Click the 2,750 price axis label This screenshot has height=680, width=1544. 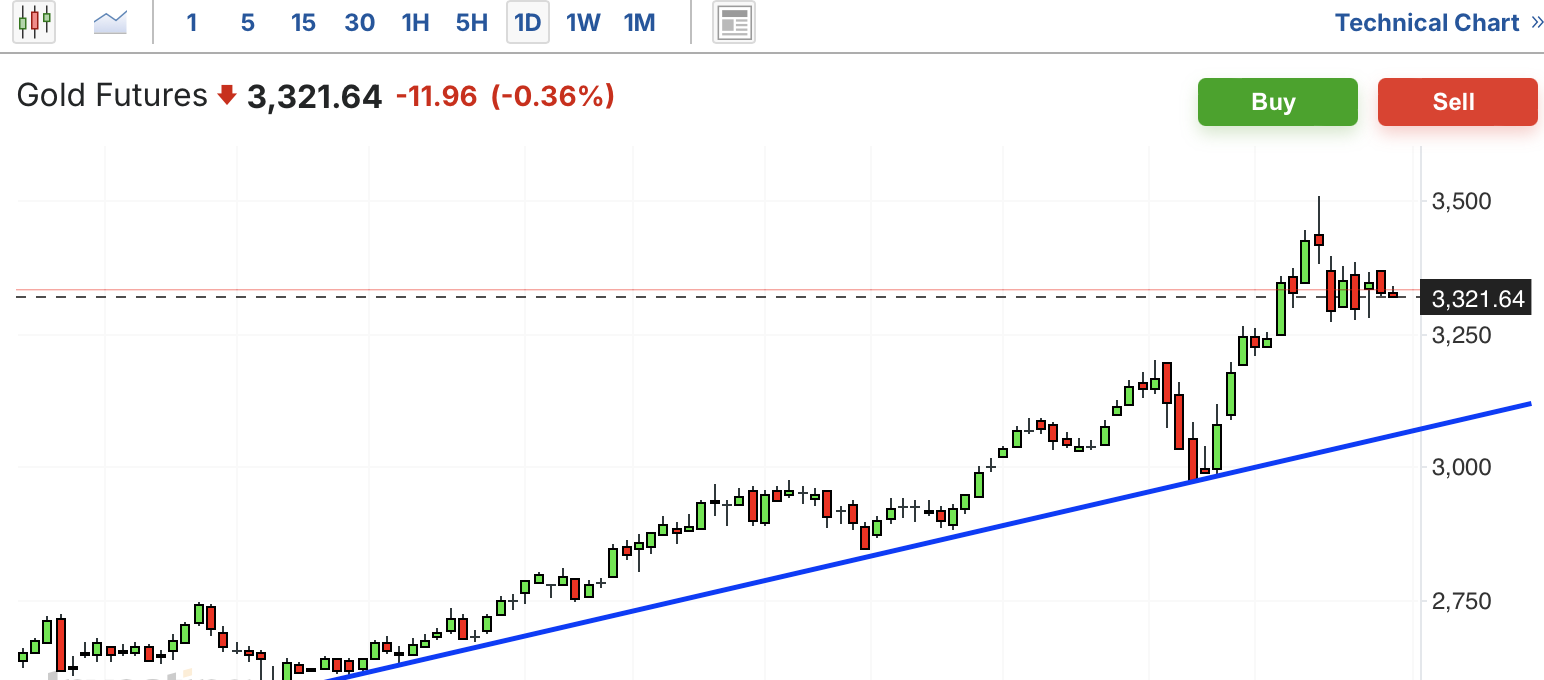click(1462, 601)
